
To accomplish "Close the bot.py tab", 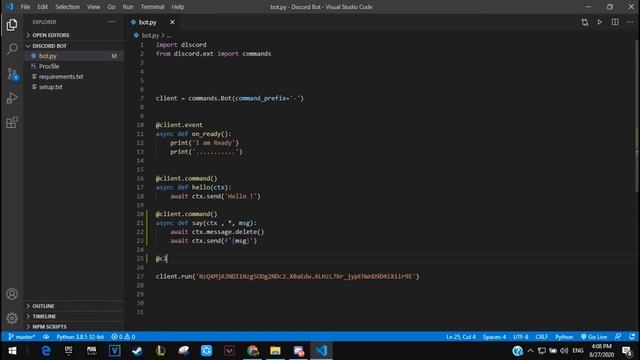I will [172, 22].
